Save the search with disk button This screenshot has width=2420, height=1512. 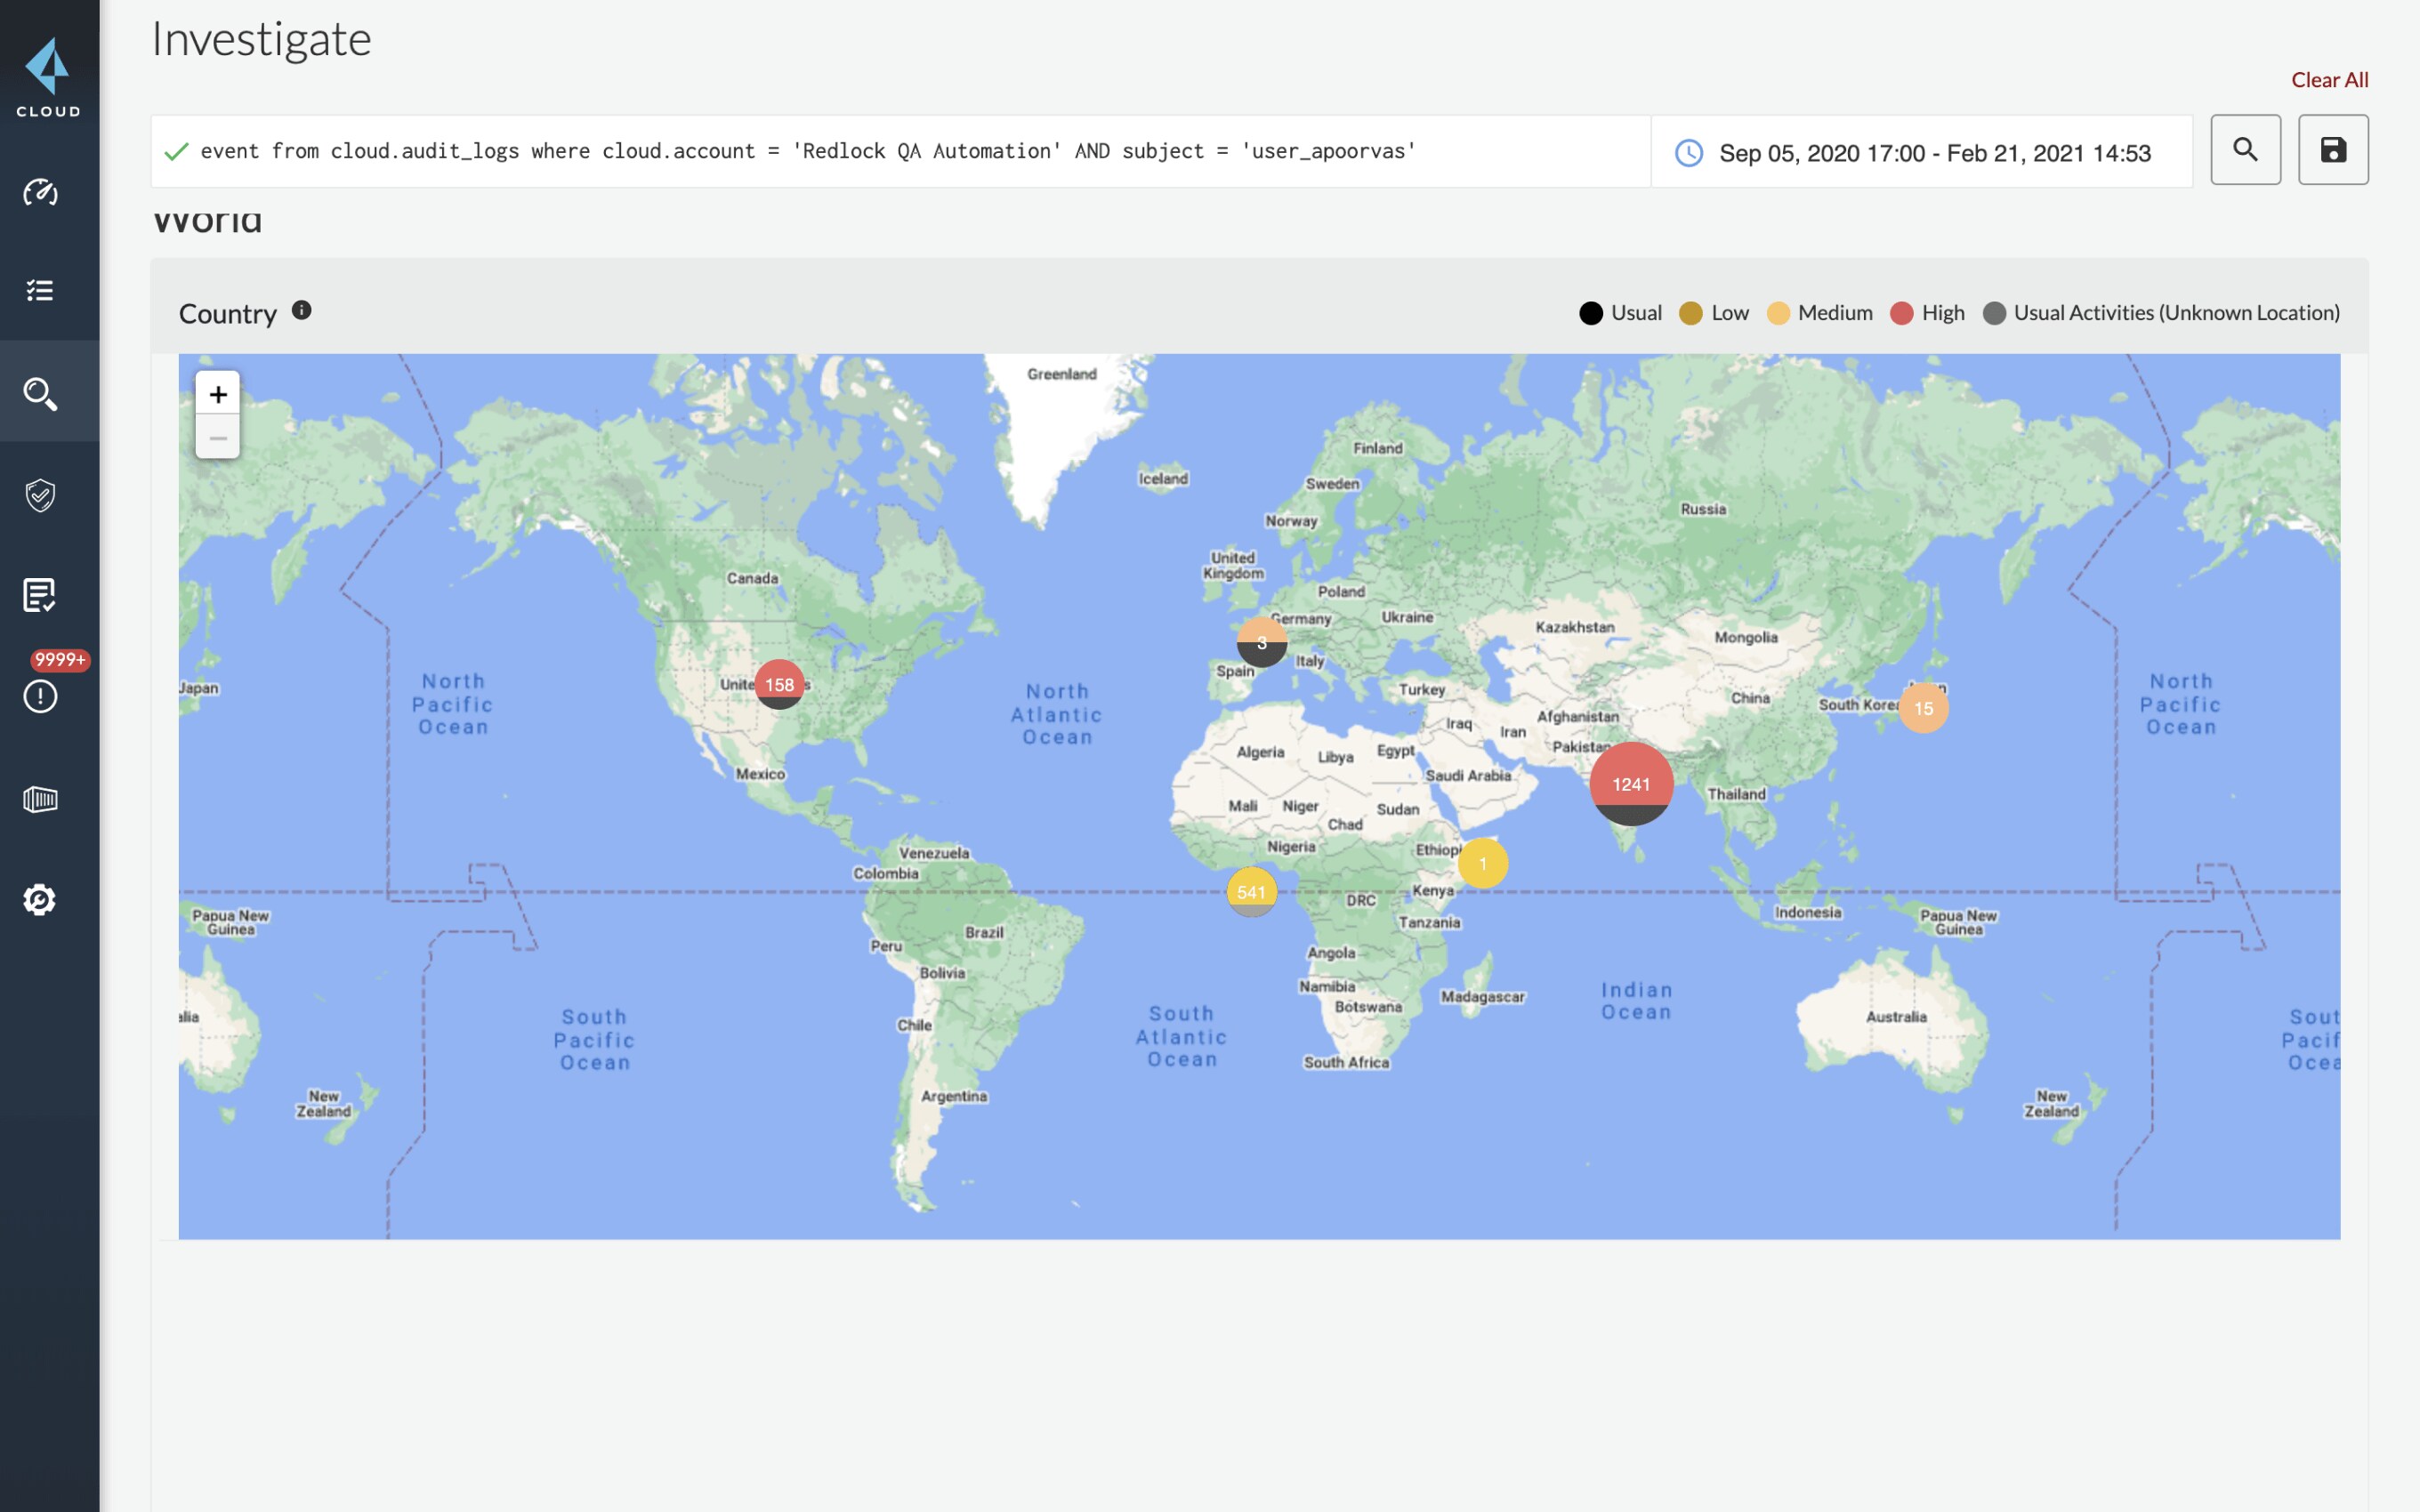2332,150
